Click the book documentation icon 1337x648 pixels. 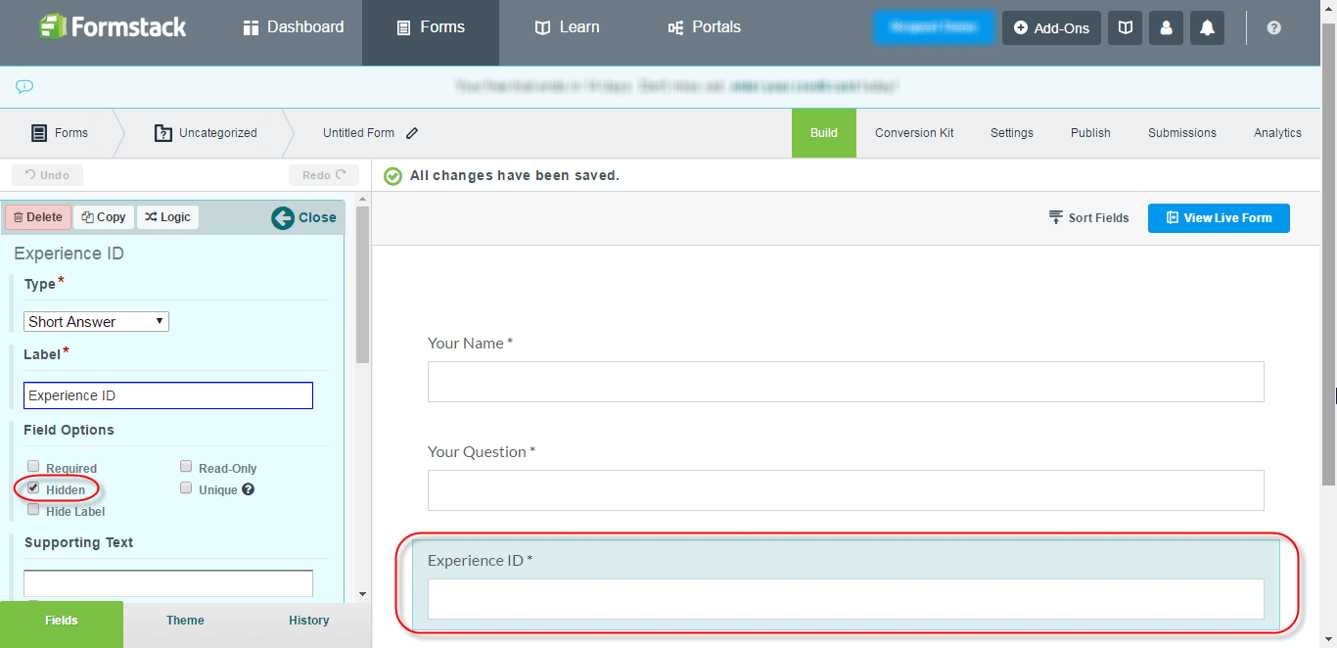[1125, 28]
